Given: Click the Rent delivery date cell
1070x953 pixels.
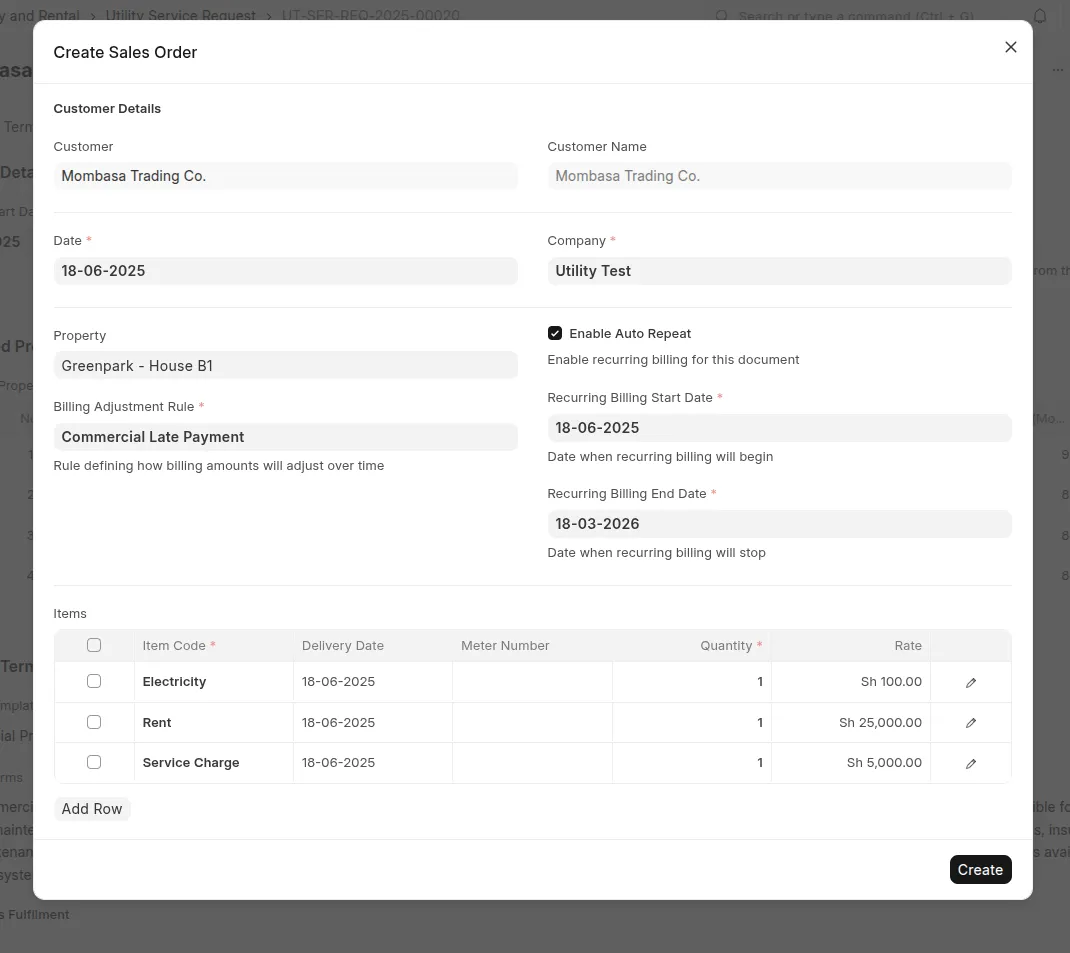Looking at the screenshot, I should click(x=373, y=722).
